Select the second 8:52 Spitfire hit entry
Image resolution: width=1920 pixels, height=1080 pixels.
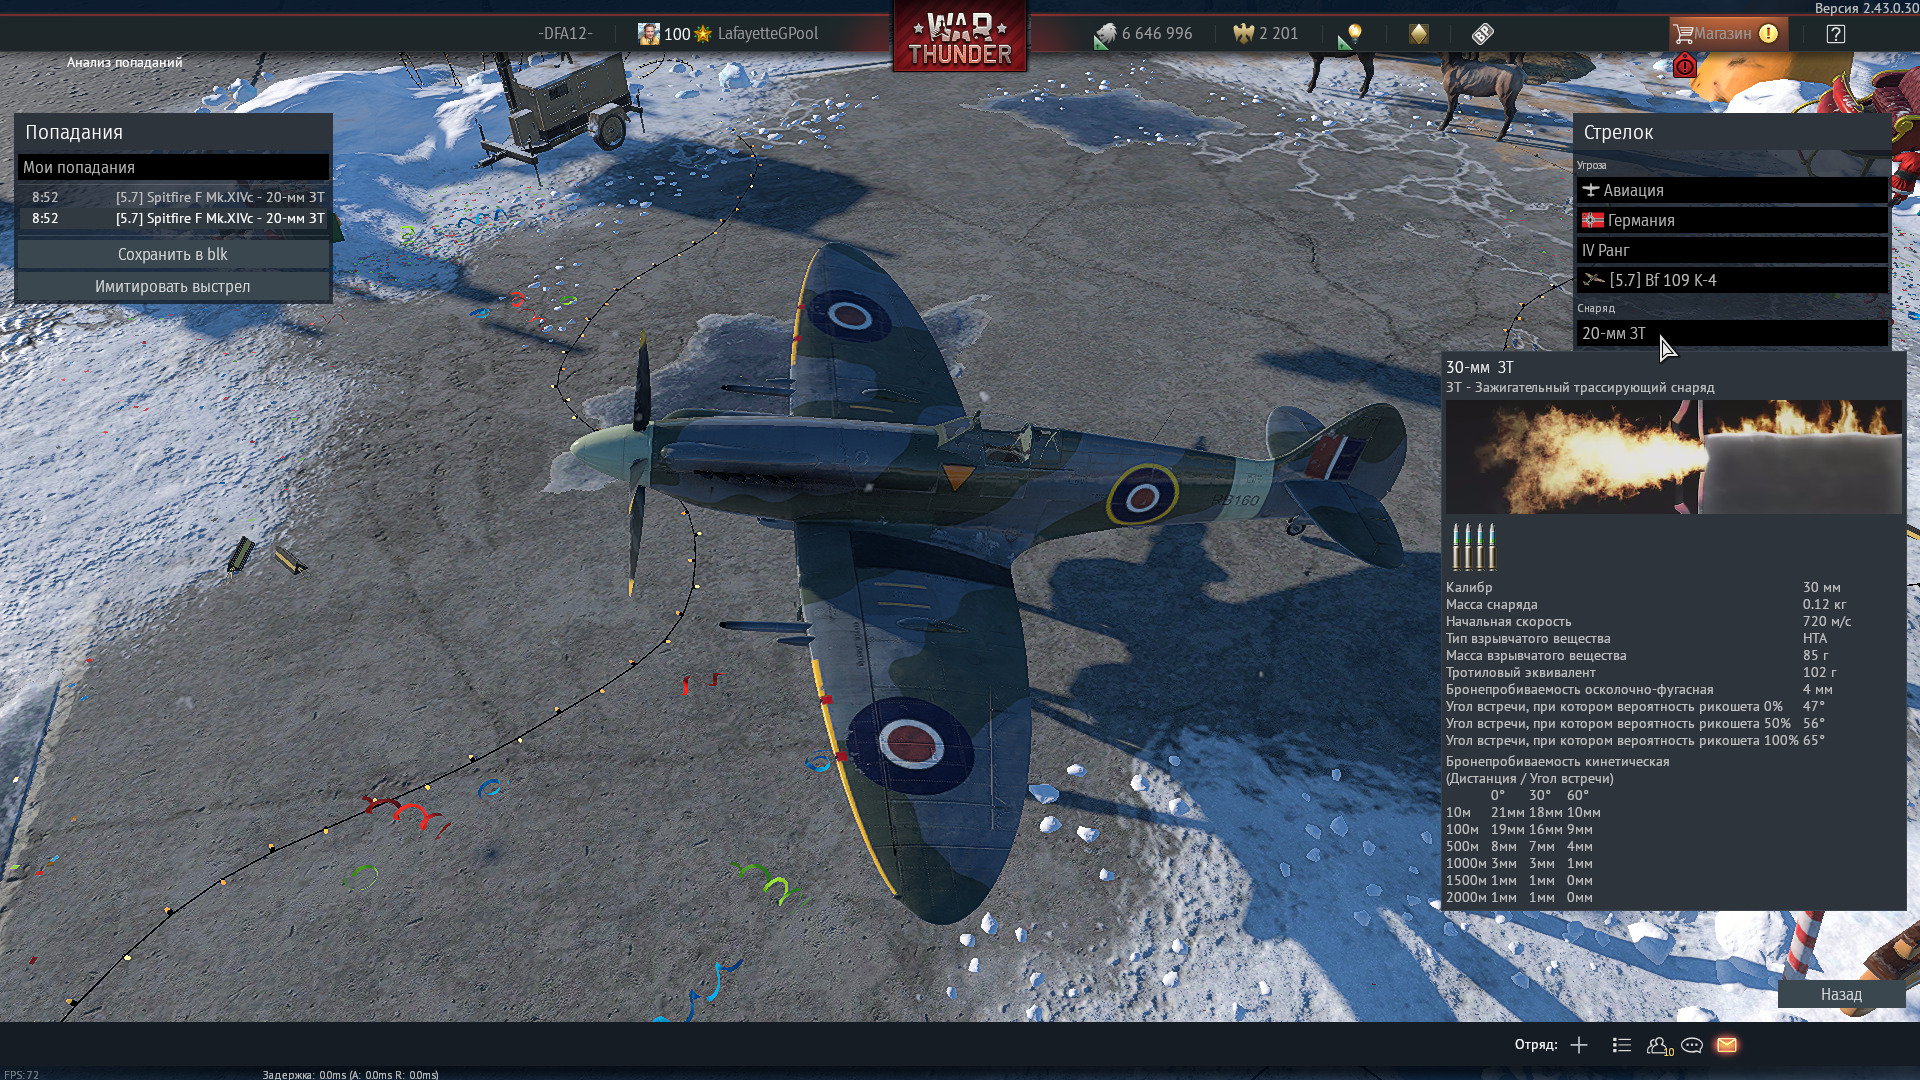pos(173,218)
